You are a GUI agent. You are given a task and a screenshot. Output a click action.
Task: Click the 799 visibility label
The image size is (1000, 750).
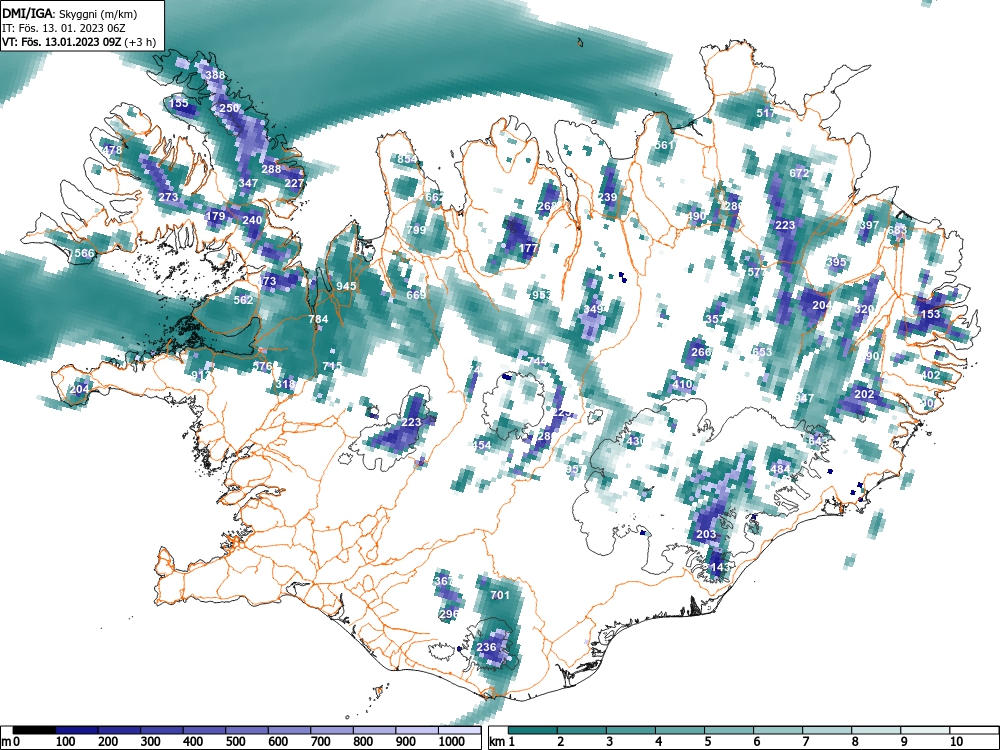[x=416, y=230]
